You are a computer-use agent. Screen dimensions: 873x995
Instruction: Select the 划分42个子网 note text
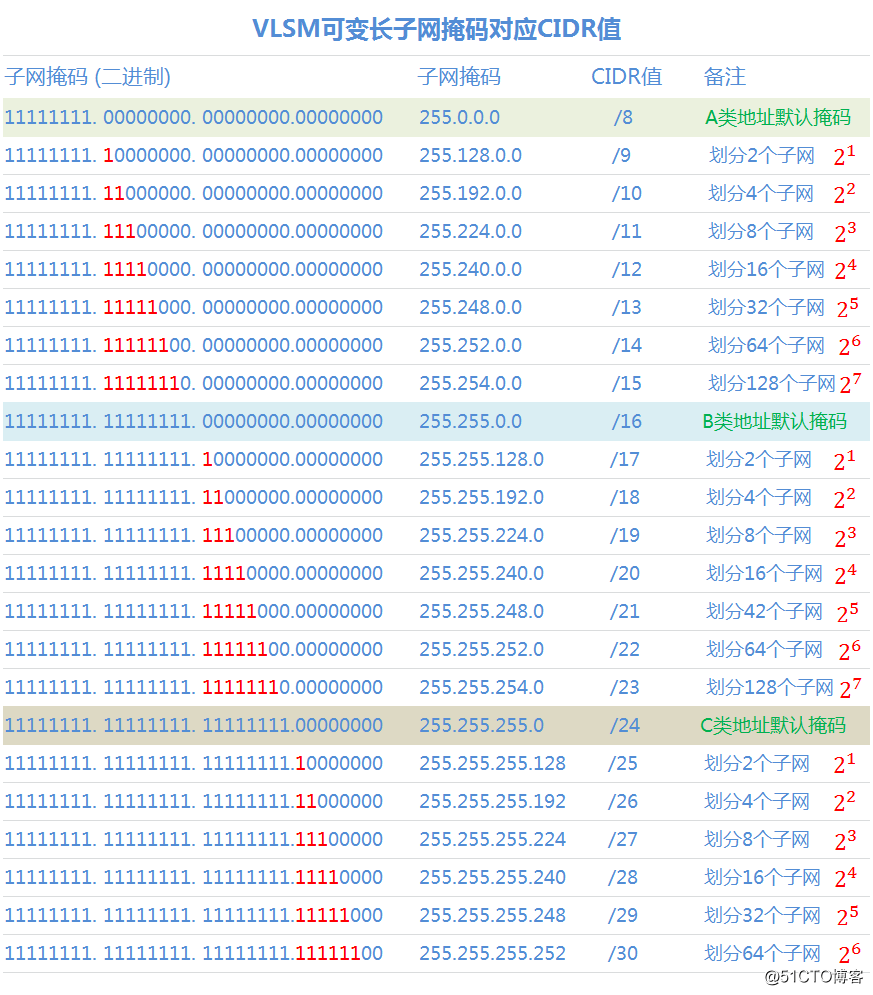click(x=764, y=611)
